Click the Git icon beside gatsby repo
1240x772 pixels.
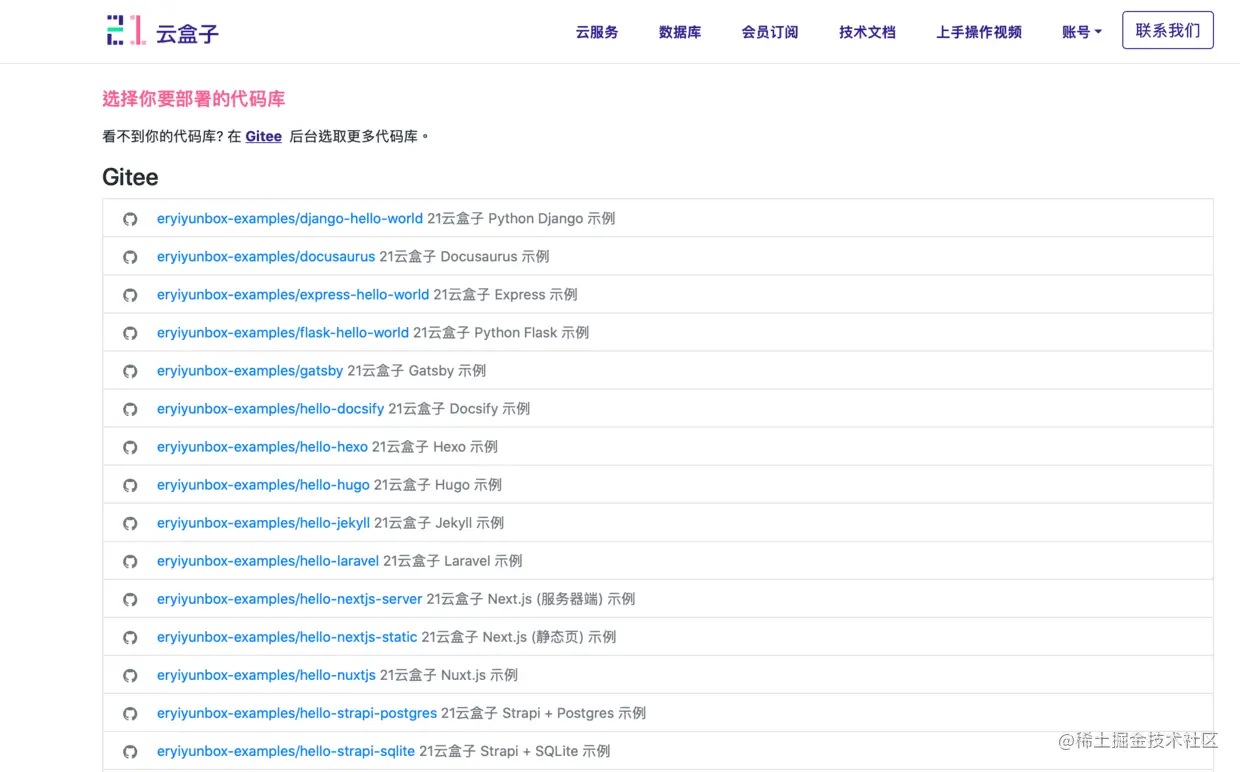click(130, 370)
